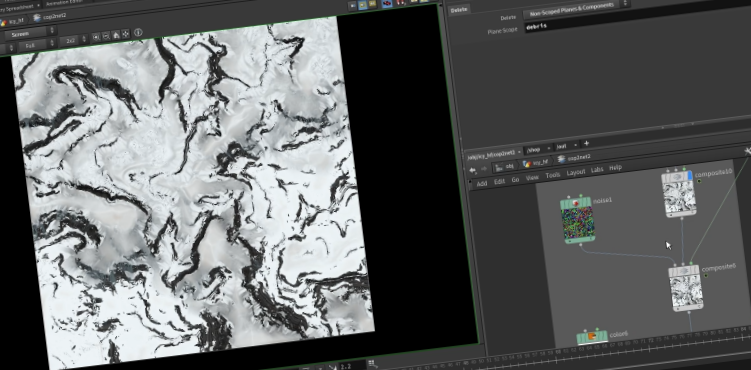
Task: Click the output connector of composite6
Action: 689,312
